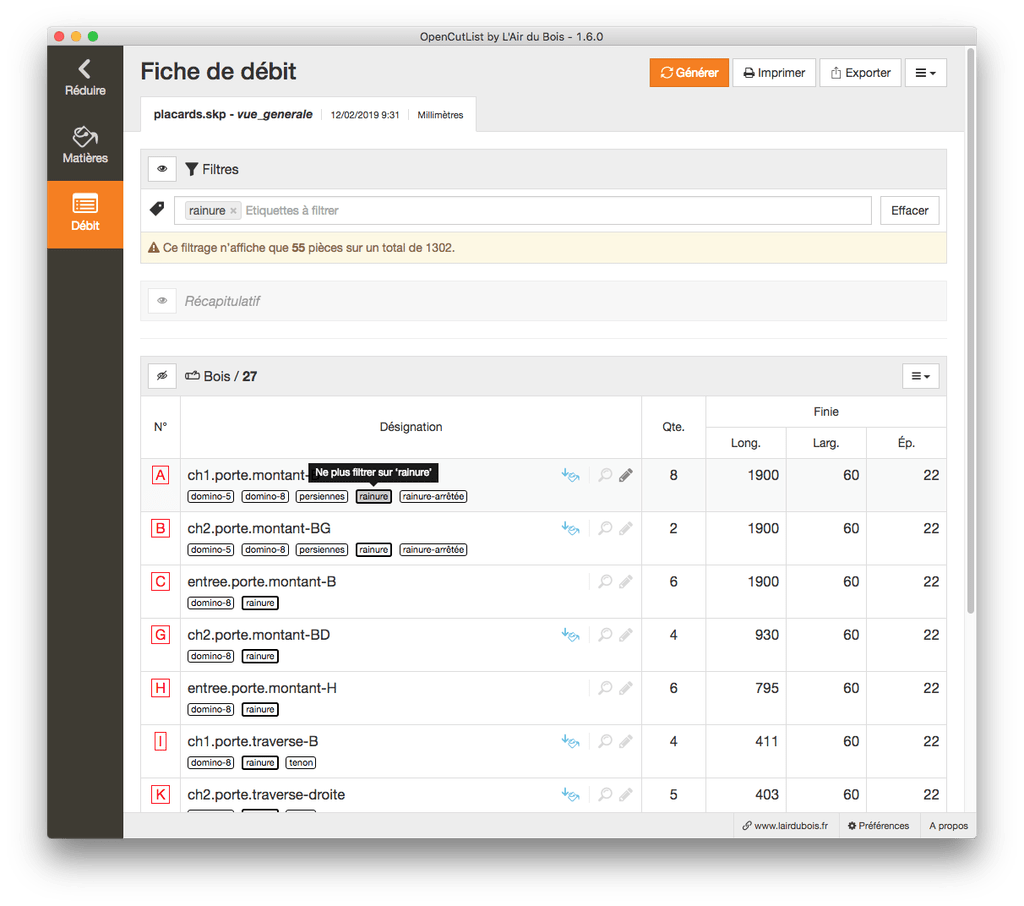Click magnifier icon for ch2.porte.traverse-droite

tap(605, 794)
